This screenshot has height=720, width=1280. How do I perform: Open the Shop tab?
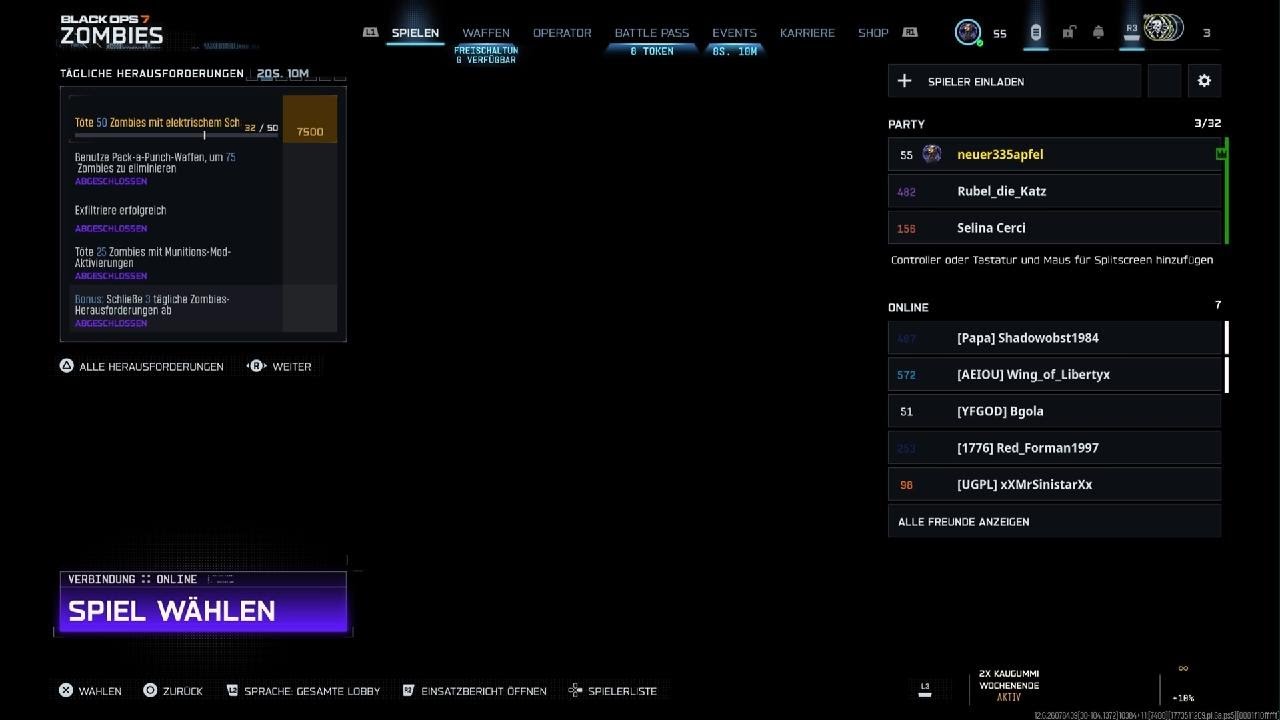[x=873, y=33]
